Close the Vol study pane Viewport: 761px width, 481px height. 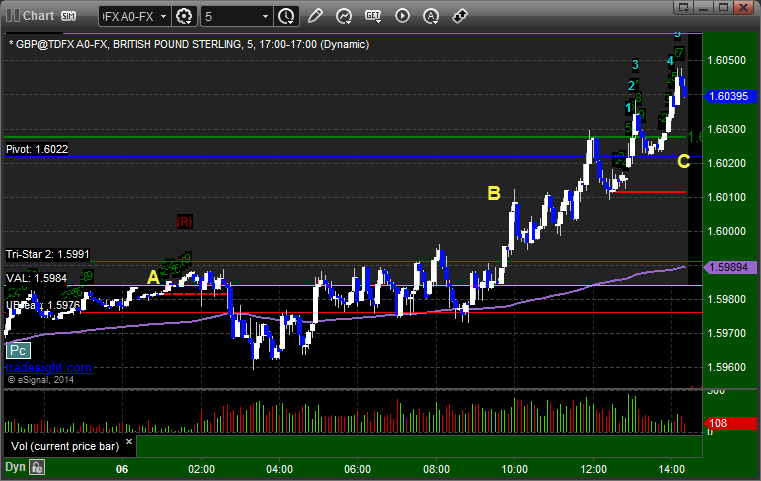pyautogui.click(x=129, y=441)
